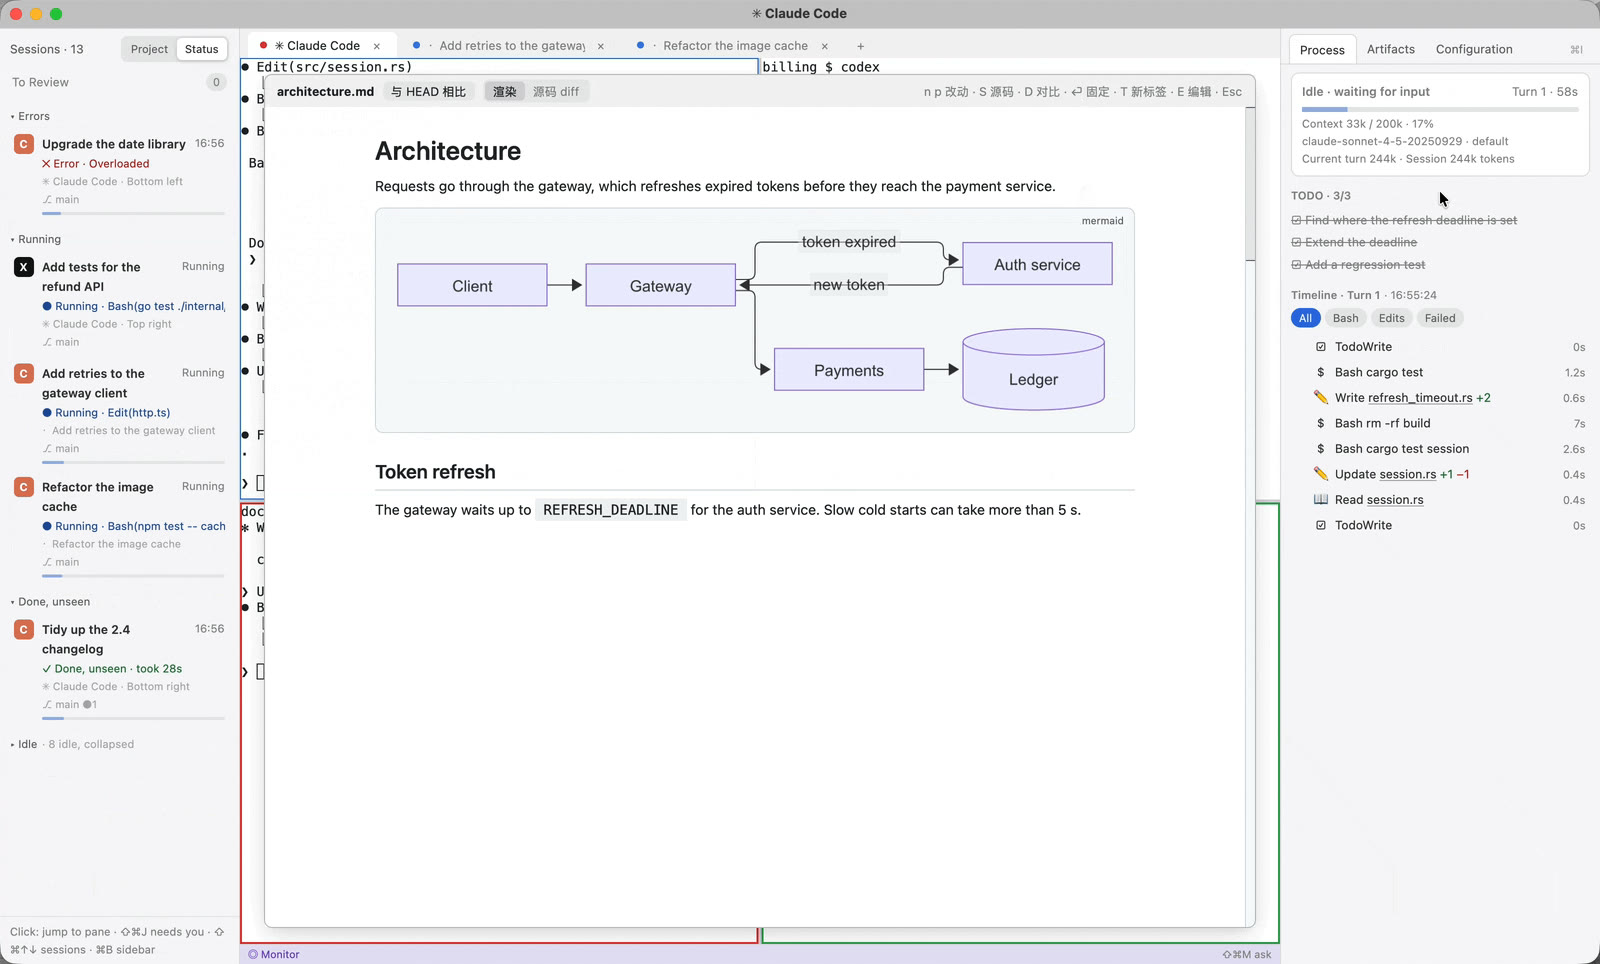This screenshot has width=1600, height=964.
Task: Switch preview to 源码 diff mode
Action: tap(556, 91)
